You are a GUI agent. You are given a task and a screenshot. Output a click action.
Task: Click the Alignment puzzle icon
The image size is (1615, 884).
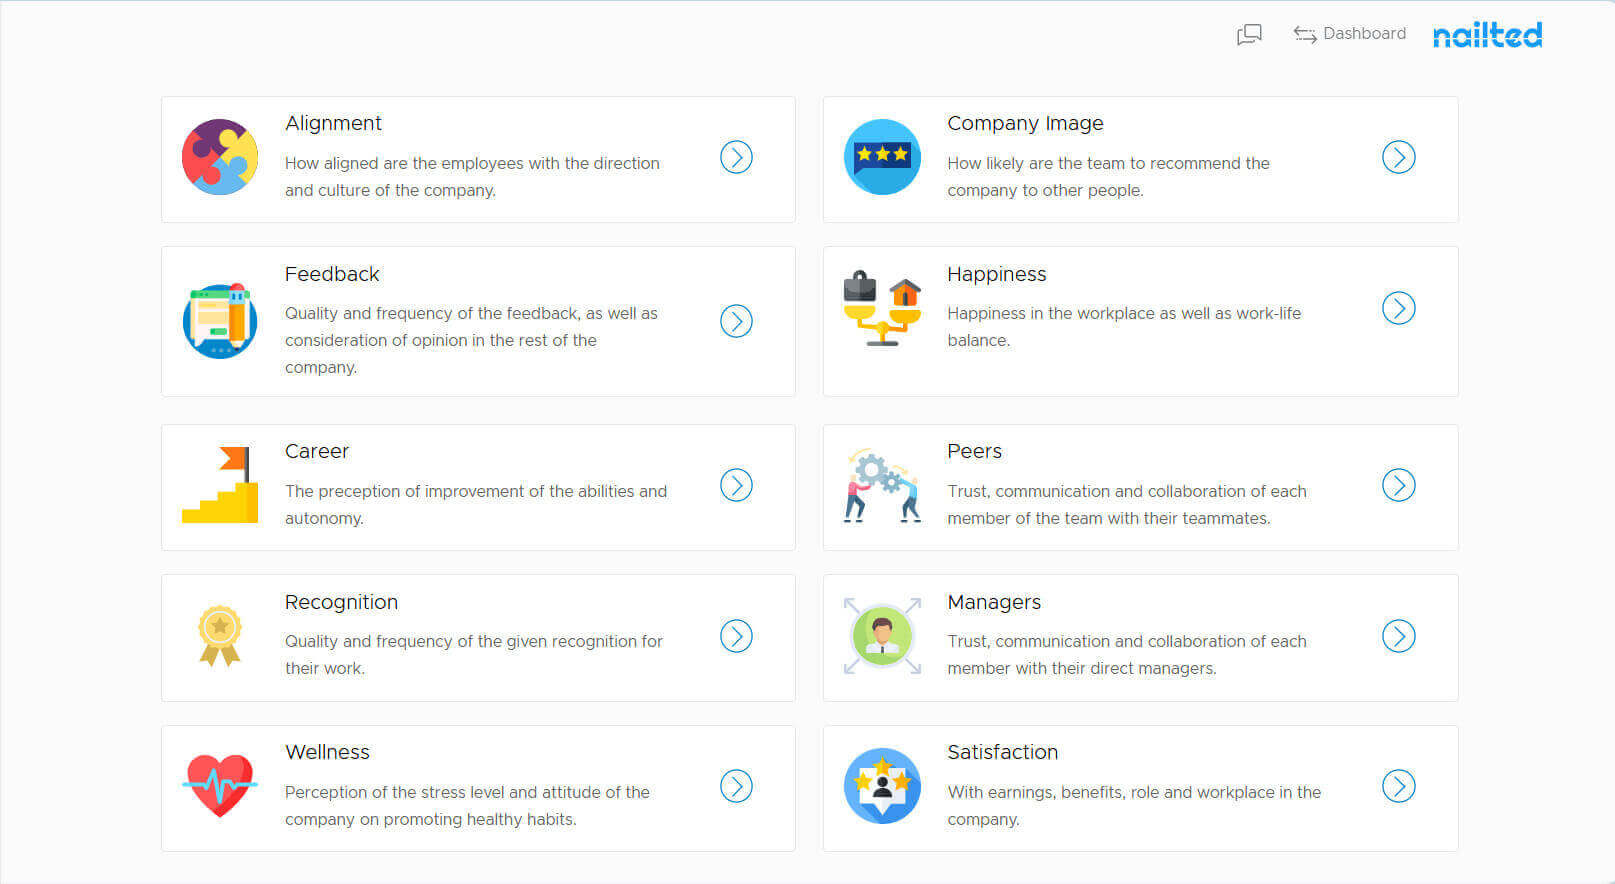pos(220,157)
